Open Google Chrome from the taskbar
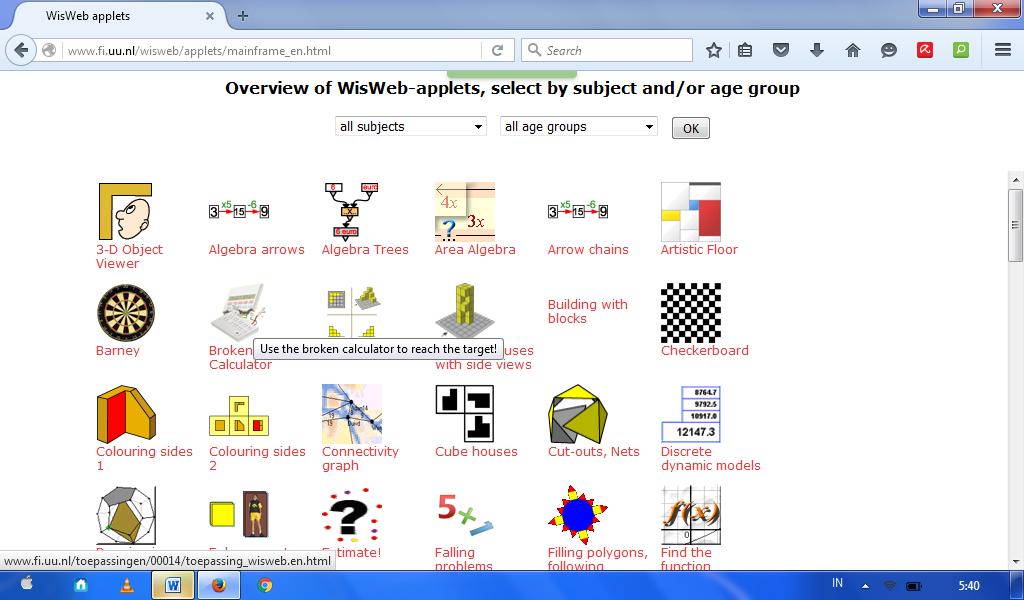The height and width of the screenshot is (600, 1024). click(265, 585)
